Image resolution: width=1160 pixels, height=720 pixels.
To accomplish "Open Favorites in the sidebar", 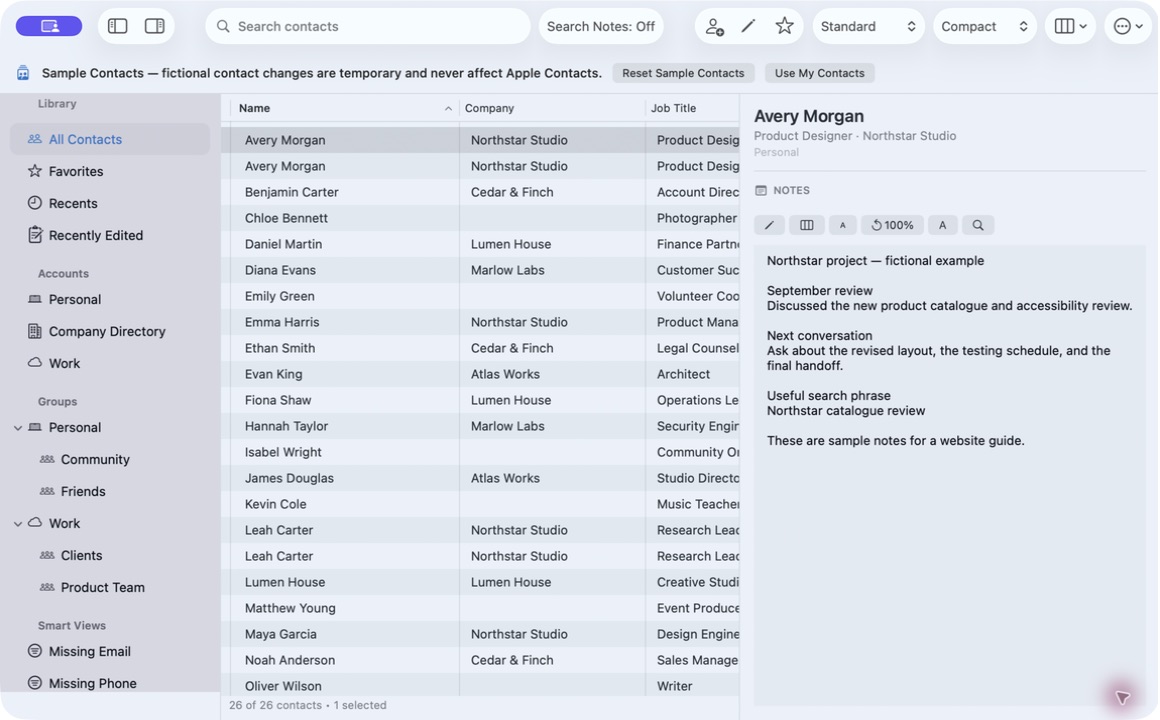I will (x=109, y=171).
